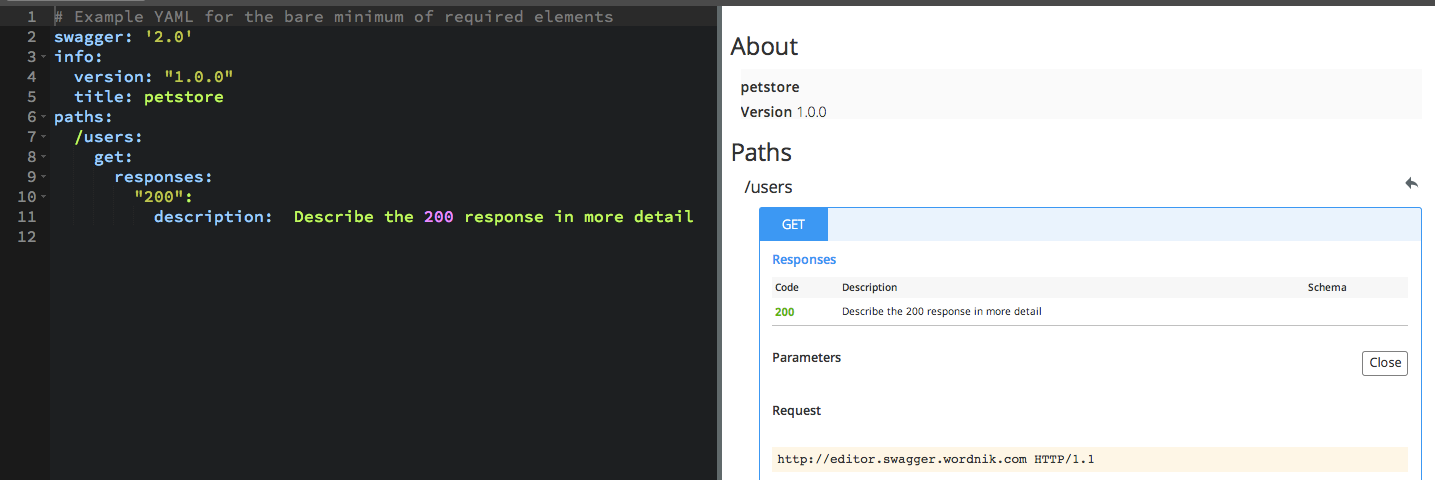Click the swagger: '2.0' line in editor
Screen dimensions: 1435x480
(122, 37)
